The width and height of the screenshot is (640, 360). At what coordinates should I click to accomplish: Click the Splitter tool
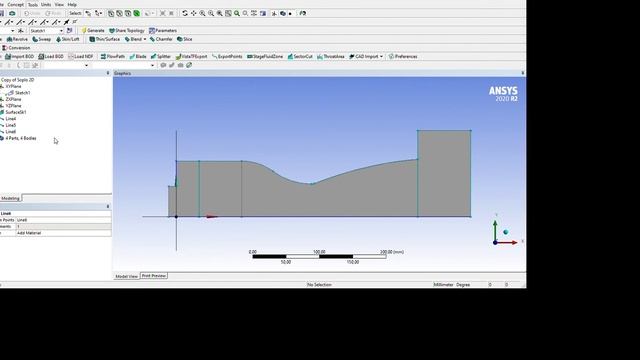coord(161,56)
